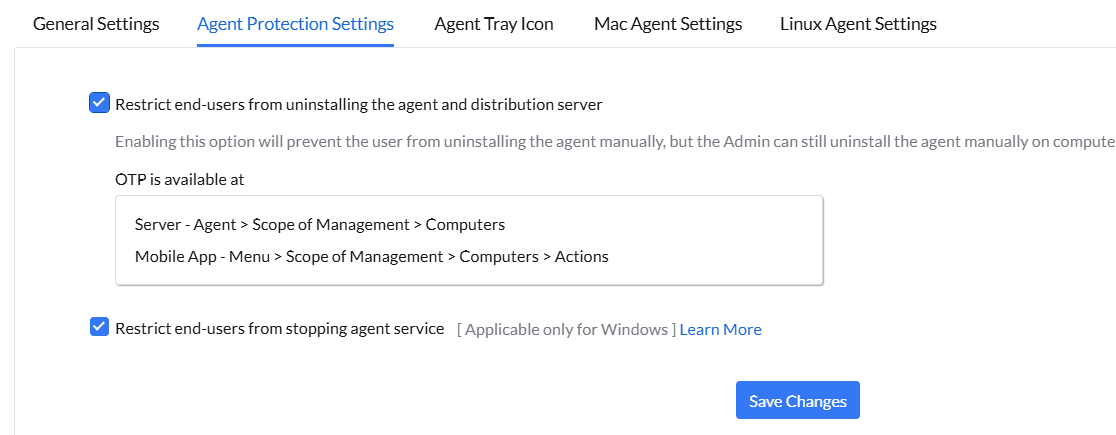Switch to the Agent Tray Icon tab

pyautogui.click(x=493, y=23)
